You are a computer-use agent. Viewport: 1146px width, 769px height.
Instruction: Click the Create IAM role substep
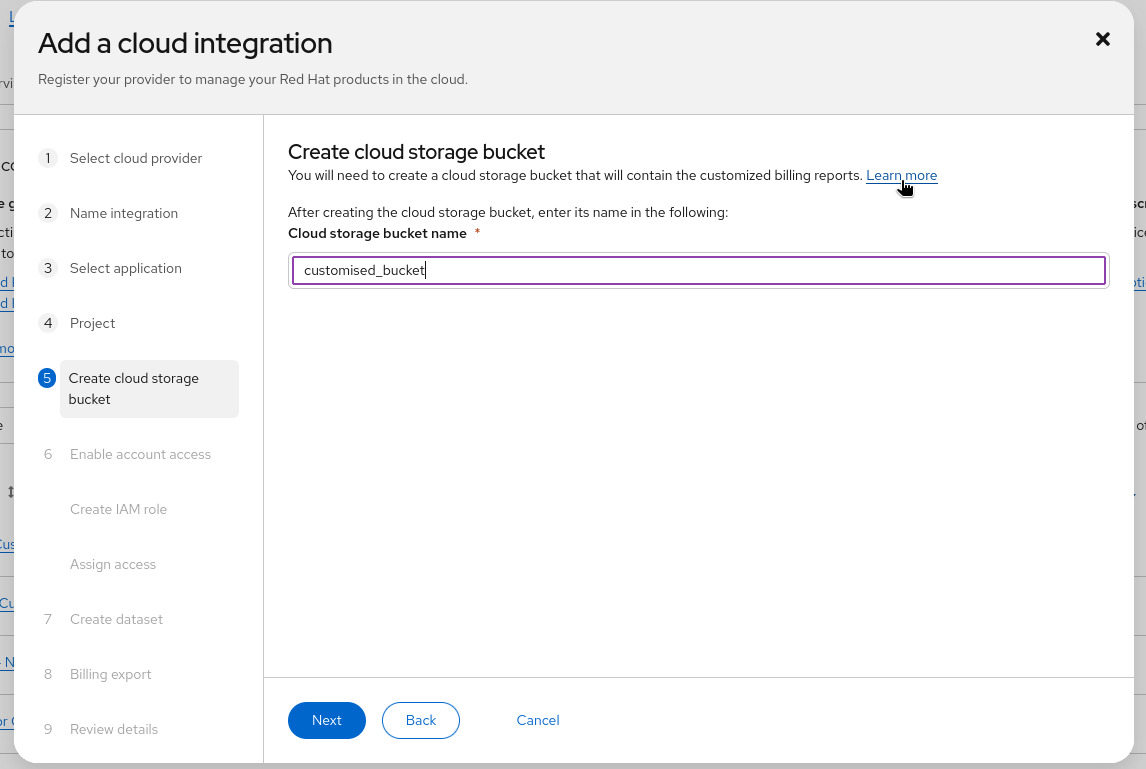tap(118, 509)
